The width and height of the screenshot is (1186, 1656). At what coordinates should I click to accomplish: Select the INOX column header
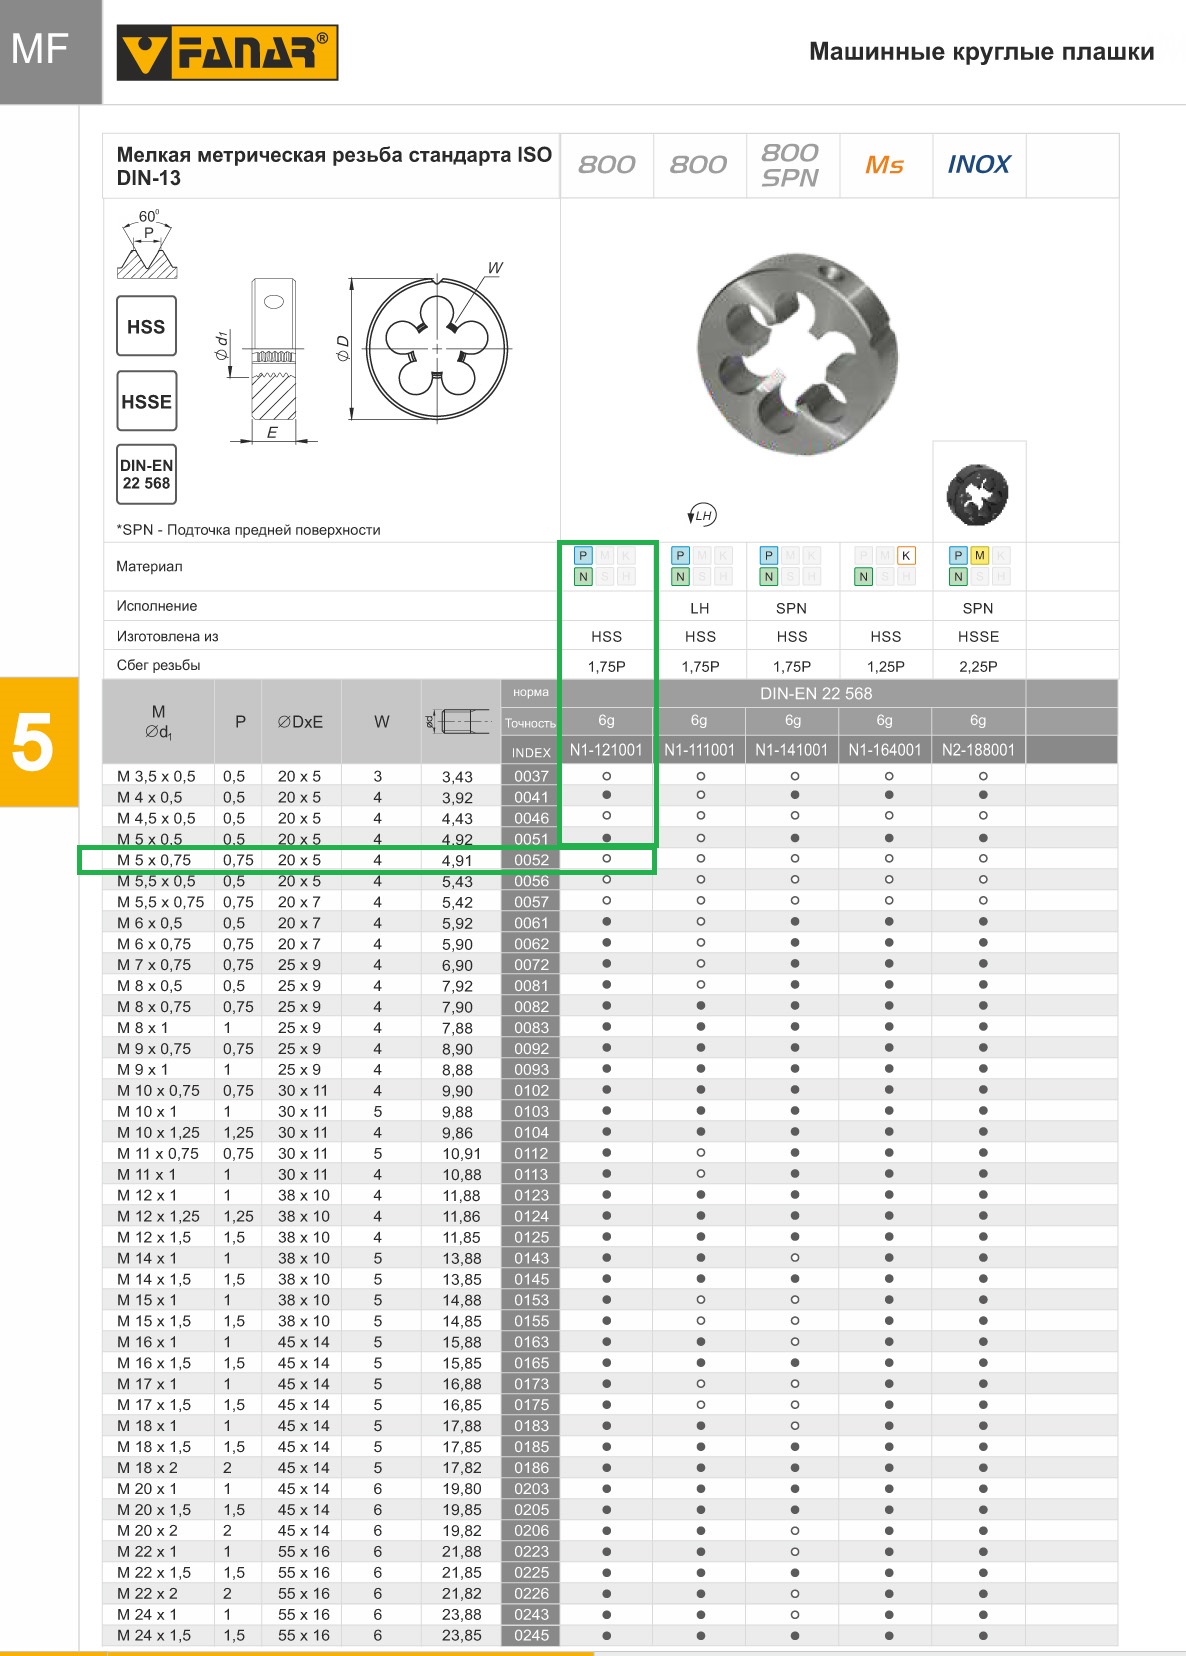979,165
